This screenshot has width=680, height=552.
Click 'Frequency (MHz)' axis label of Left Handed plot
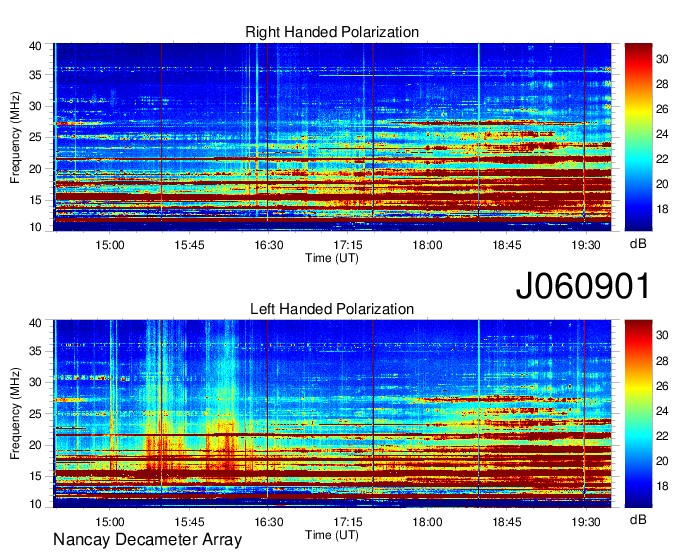pyautogui.click(x=15, y=414)
